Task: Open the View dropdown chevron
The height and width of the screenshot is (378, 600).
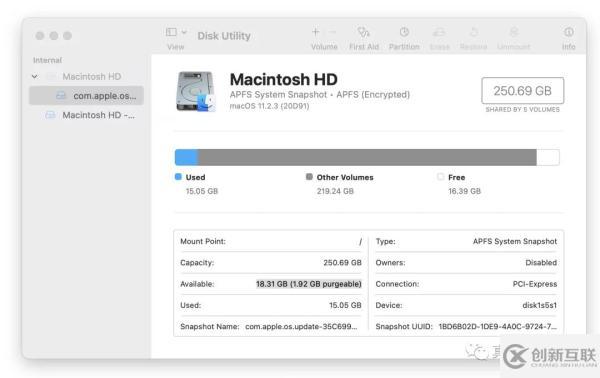Action: 184,32
